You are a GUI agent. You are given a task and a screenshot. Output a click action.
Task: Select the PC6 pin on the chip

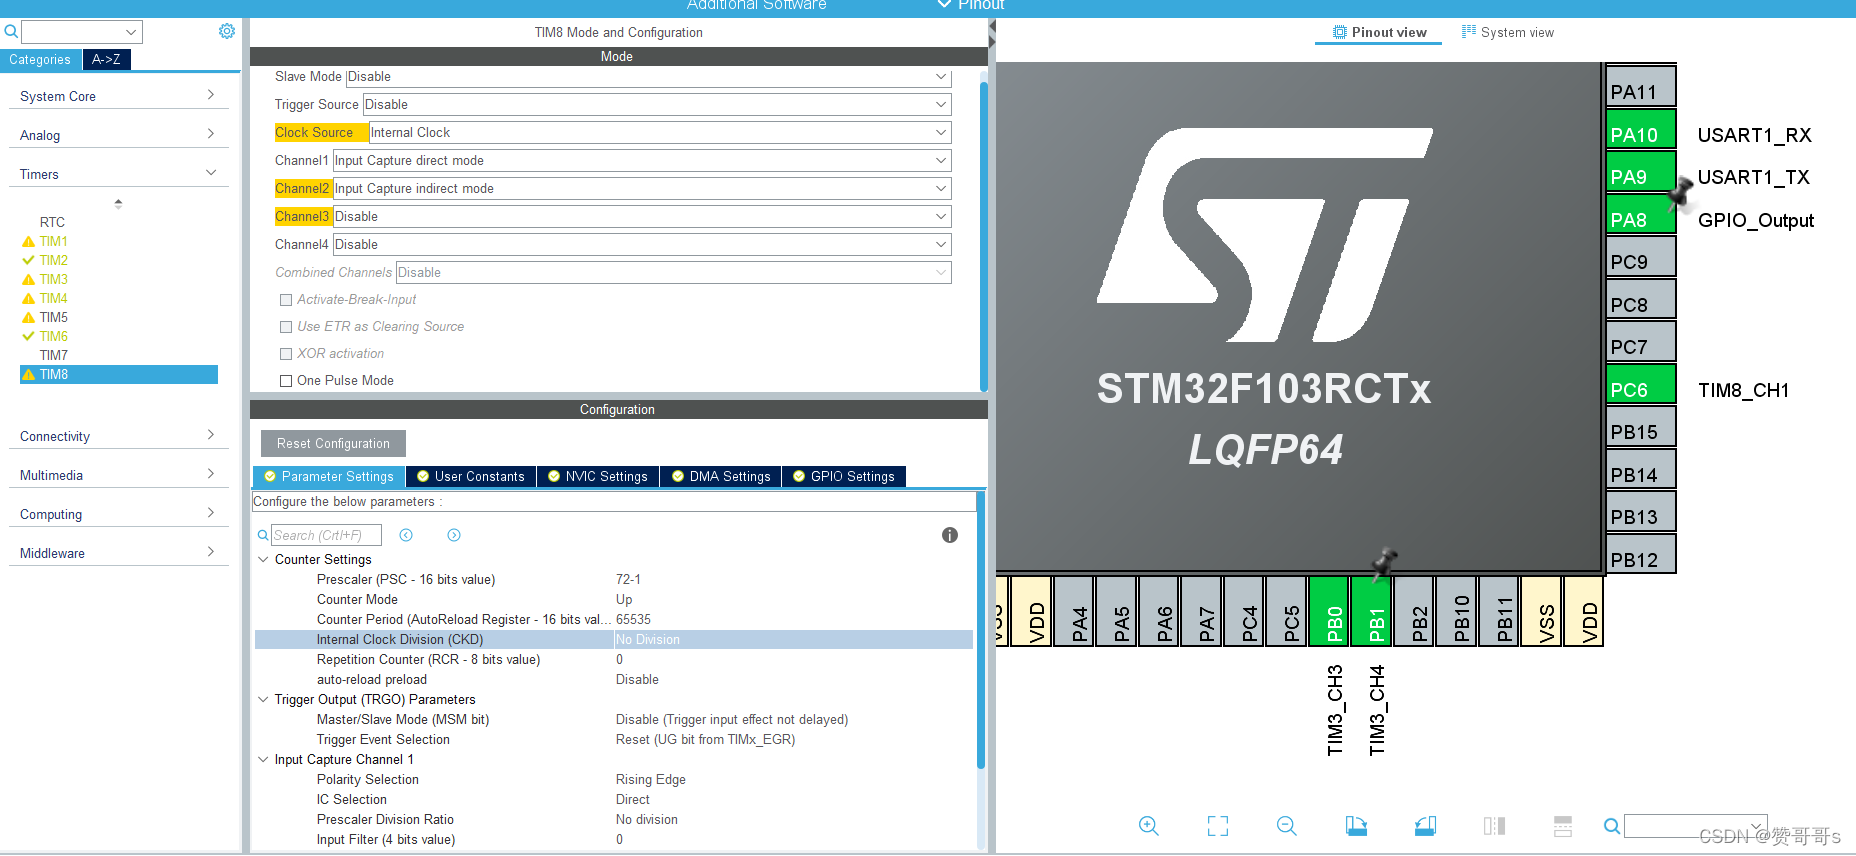click(1640, 385)
